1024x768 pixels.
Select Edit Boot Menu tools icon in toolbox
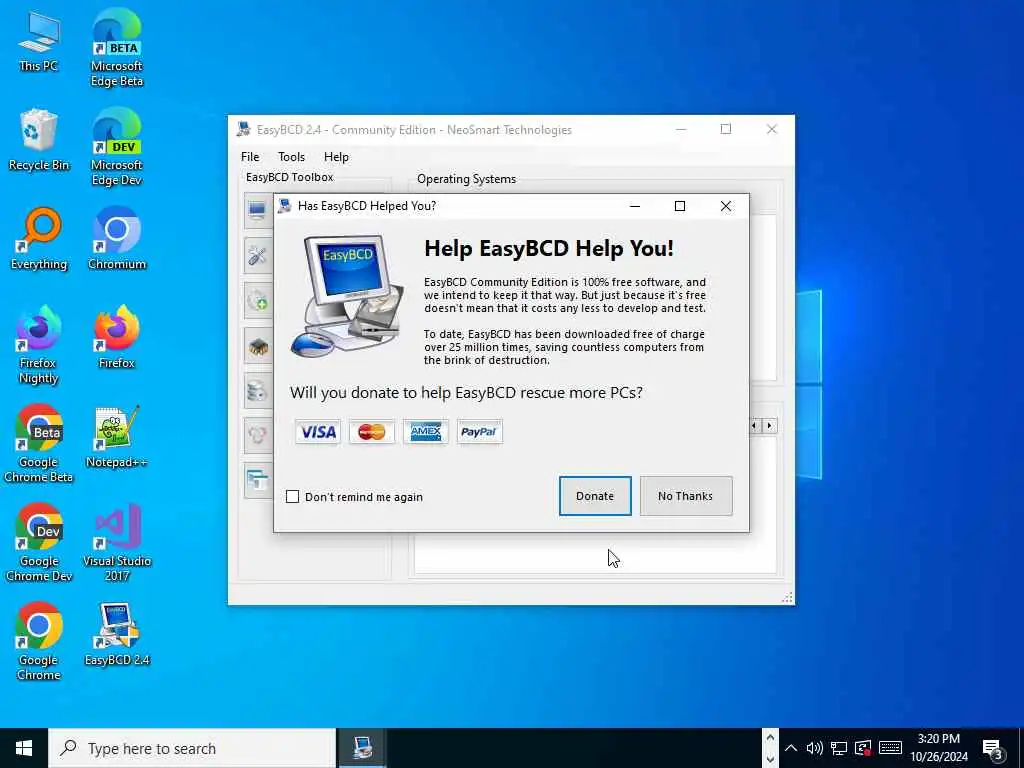coord(258,255)
